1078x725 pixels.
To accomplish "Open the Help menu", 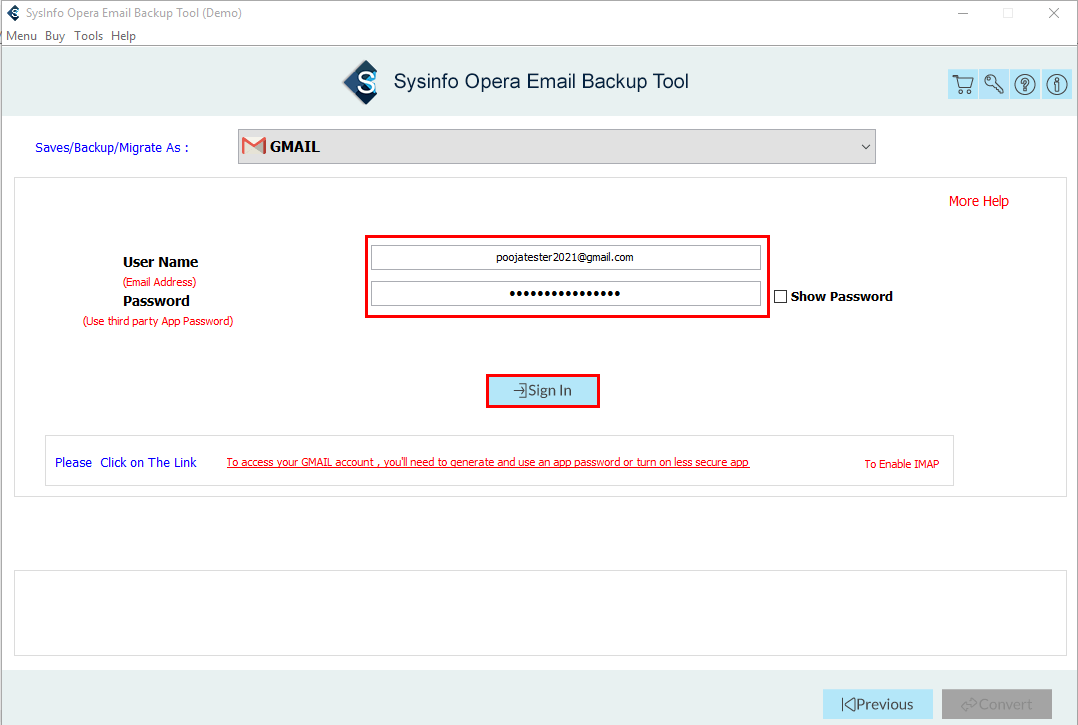I will coord(124,36).
